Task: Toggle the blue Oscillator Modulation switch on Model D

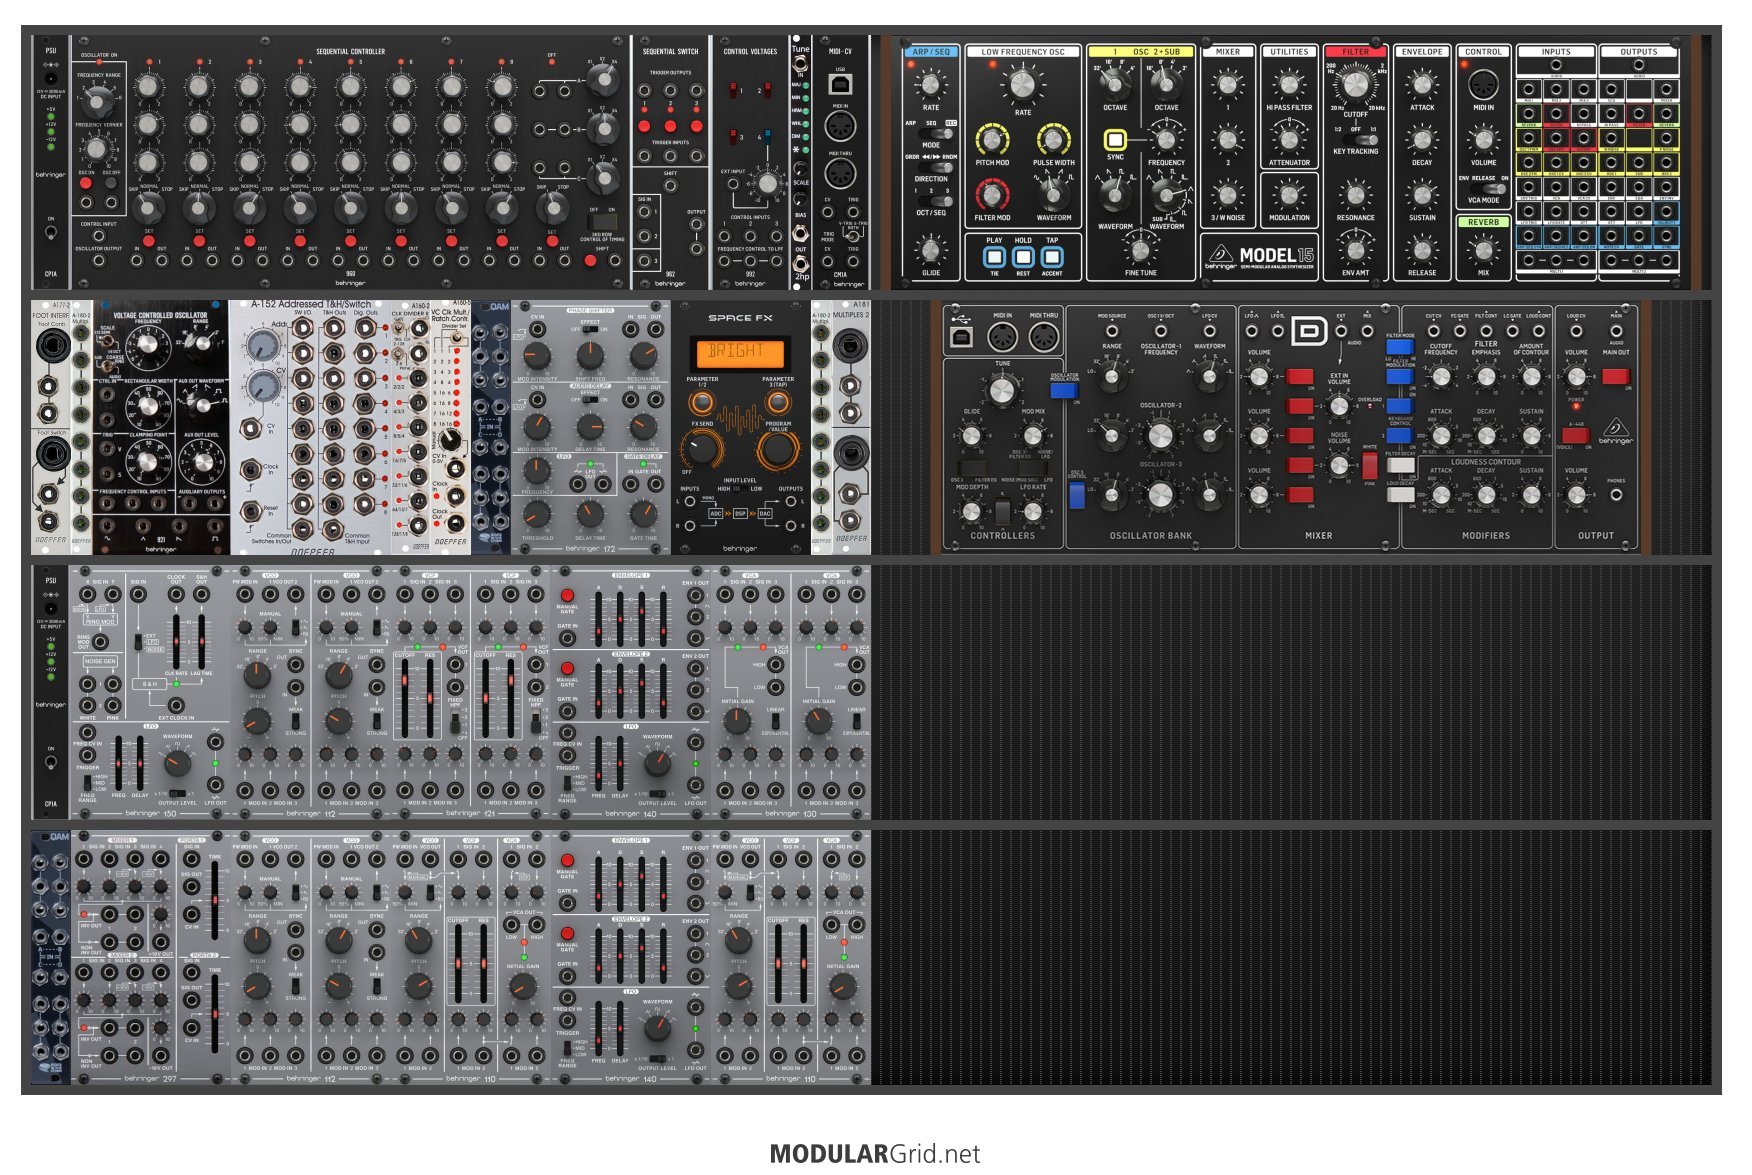Action: (1063, 391)
